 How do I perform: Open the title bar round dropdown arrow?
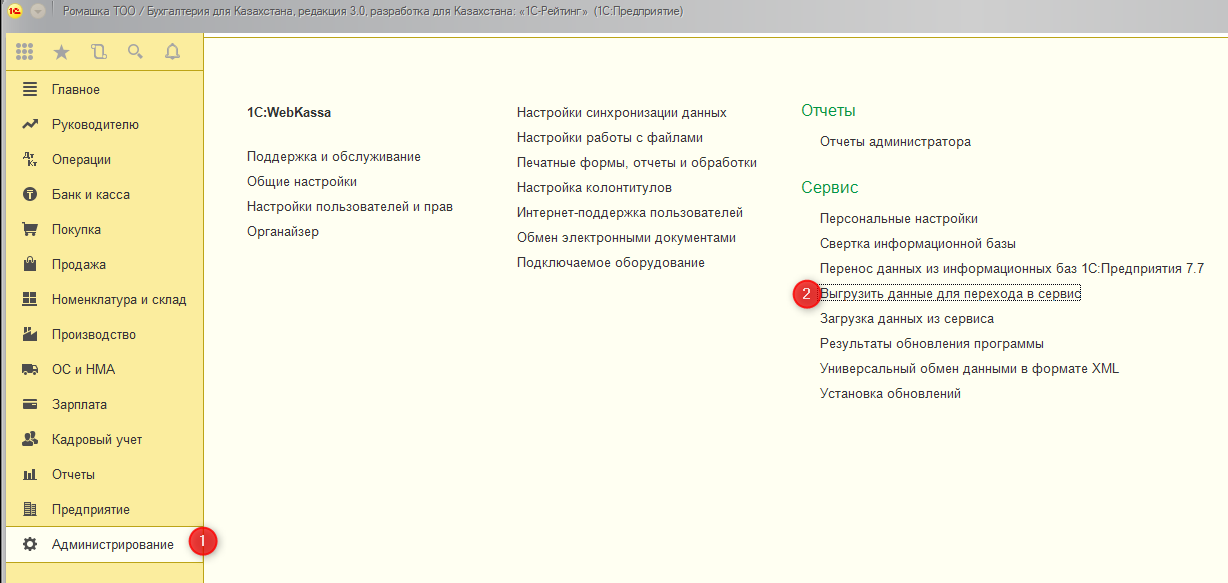[x=38, y=10]
